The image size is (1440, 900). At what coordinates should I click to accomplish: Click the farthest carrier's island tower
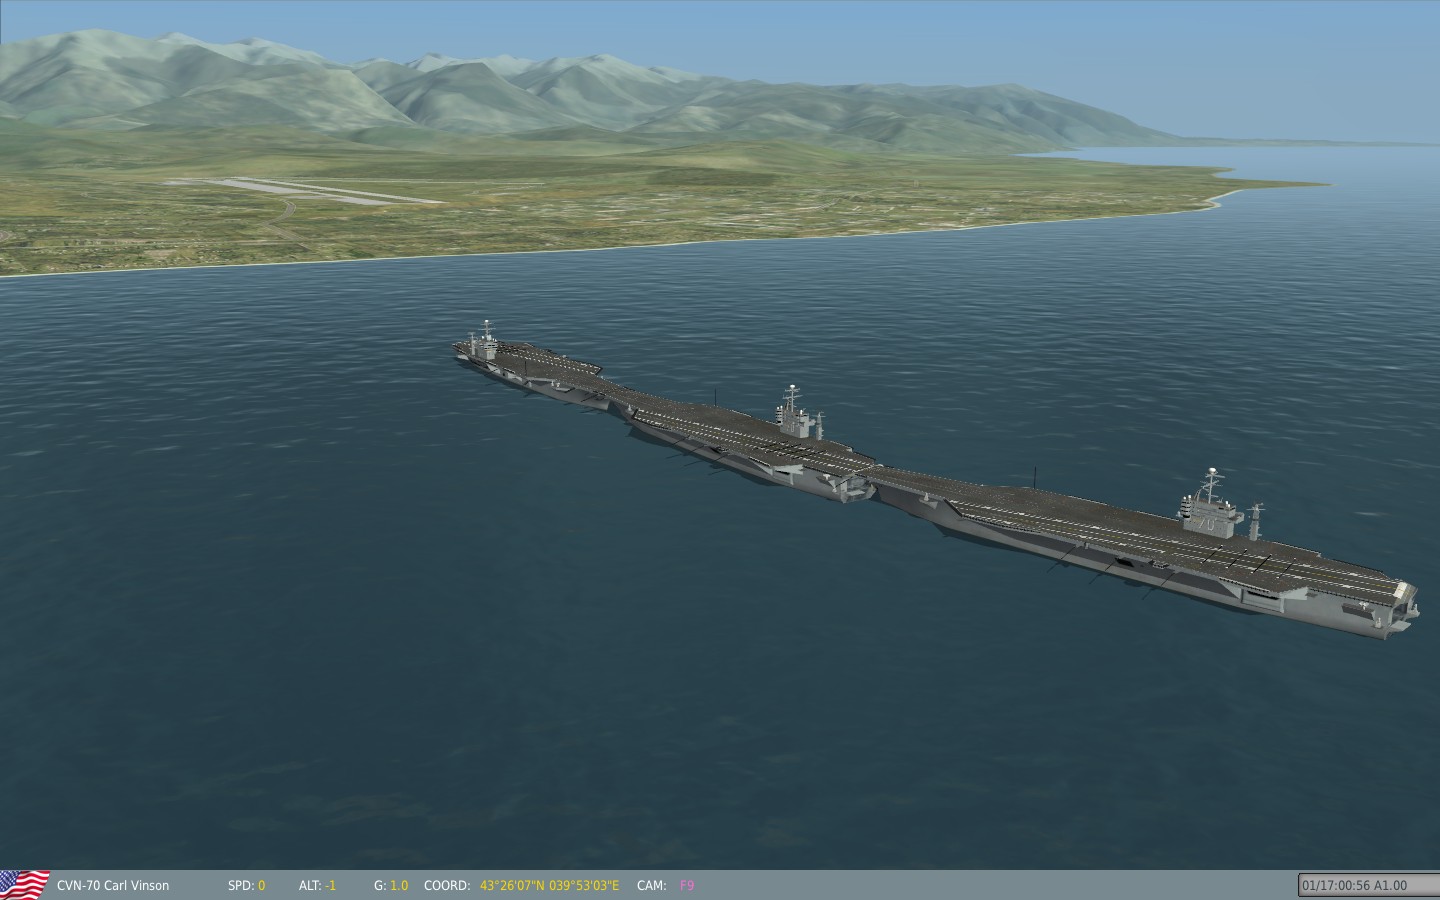coord(487,340)
